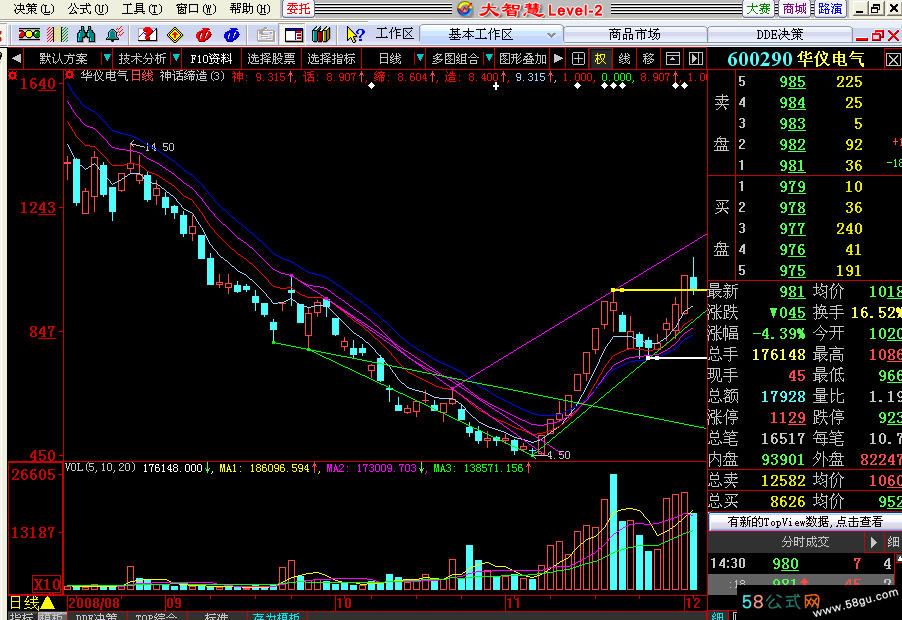Click the 大赛 button
The width and height of the screenshot is (902, 620).
pos(758,9)
